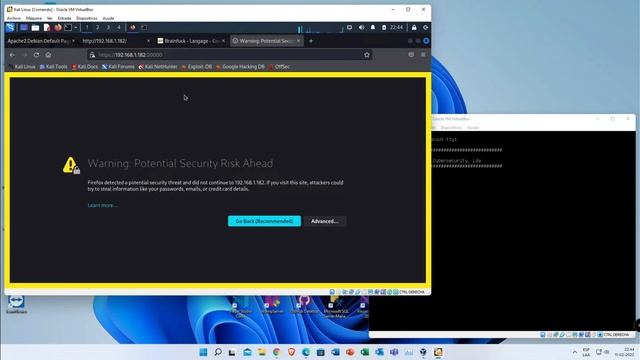This screenshot has height=360, width=640.
Task: Bookmark this page with the star icon
Action: click(367, 55)
